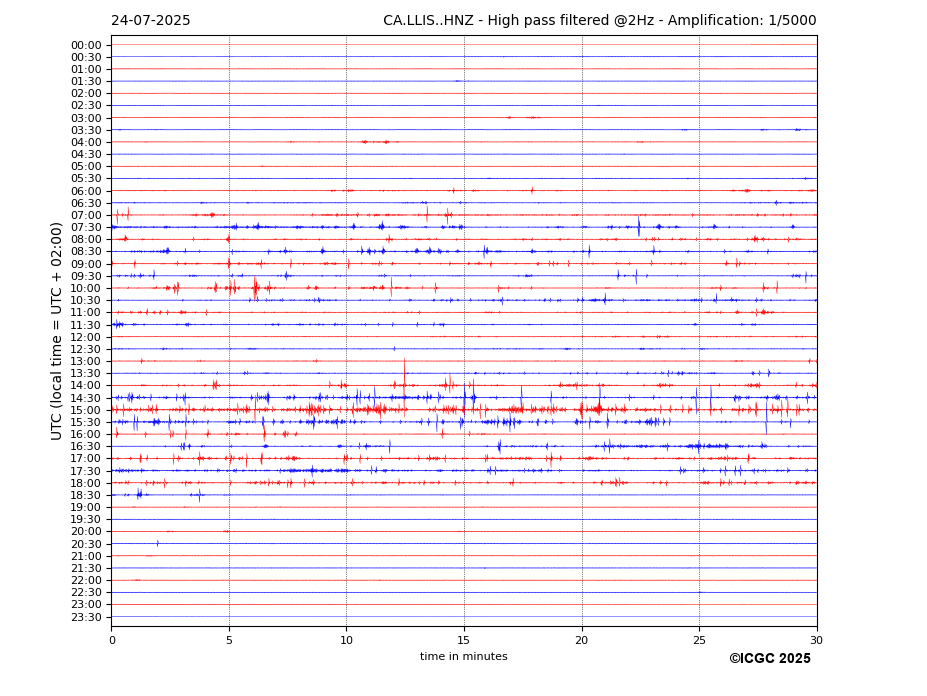This screenshot has width=927, height=696.
Task: Click the 11:30 row time label
Action: coord(86,326)
